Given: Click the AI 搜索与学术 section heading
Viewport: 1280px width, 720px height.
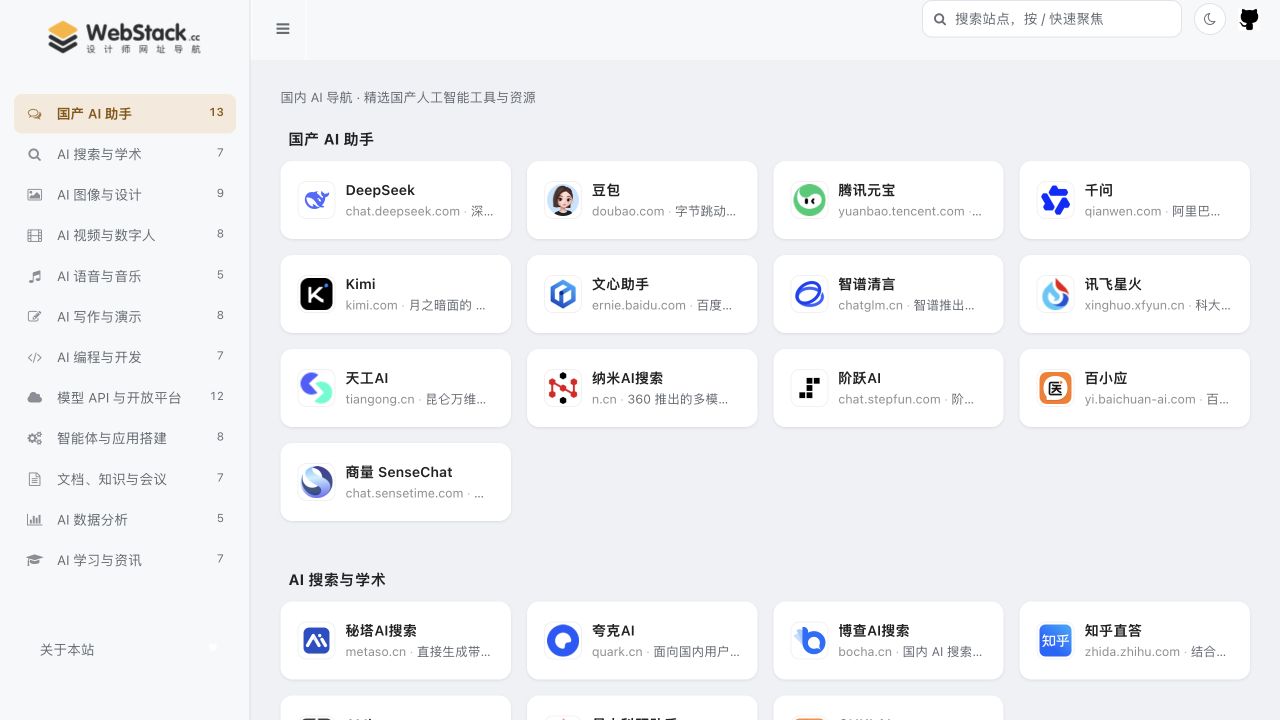Looking at the screenshot, I should point(337,580).
